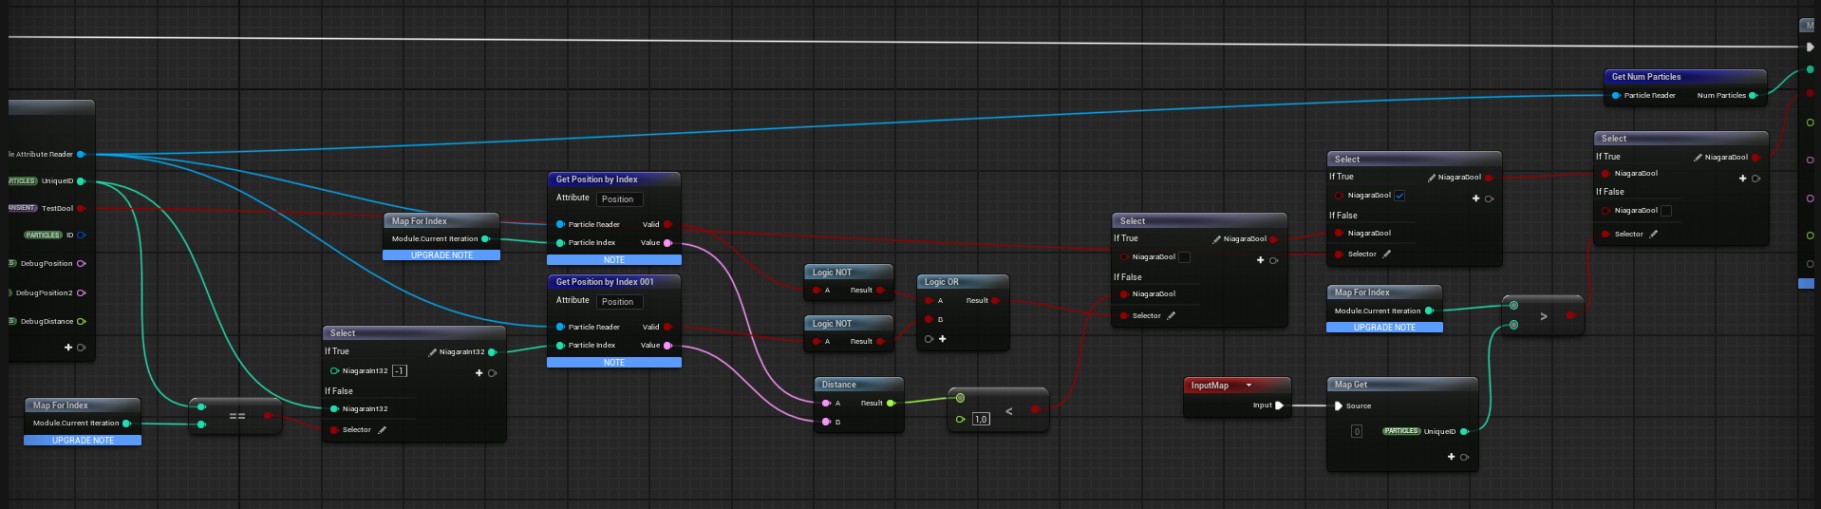Click the Result output pin on the Distance node
Viewport: 1821px width, 509px height.
pyautogui.click(x=890, y=403)
